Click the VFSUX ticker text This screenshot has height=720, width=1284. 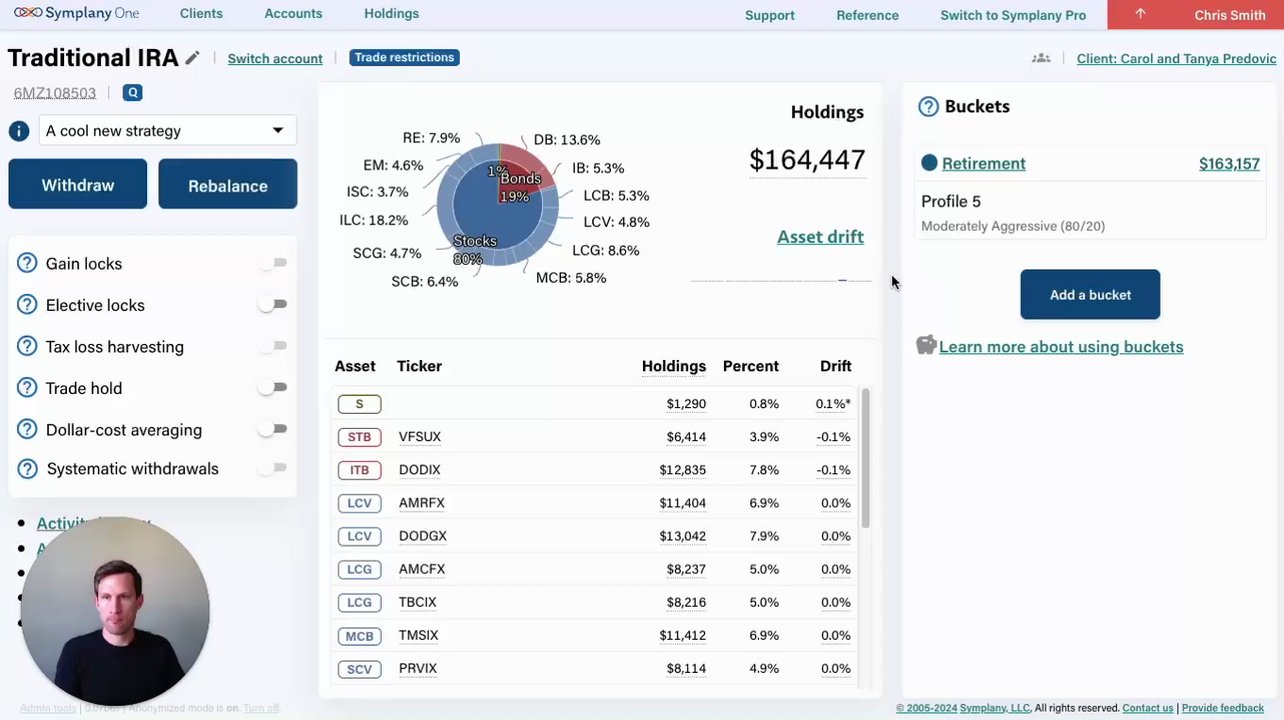pos(420,437)
